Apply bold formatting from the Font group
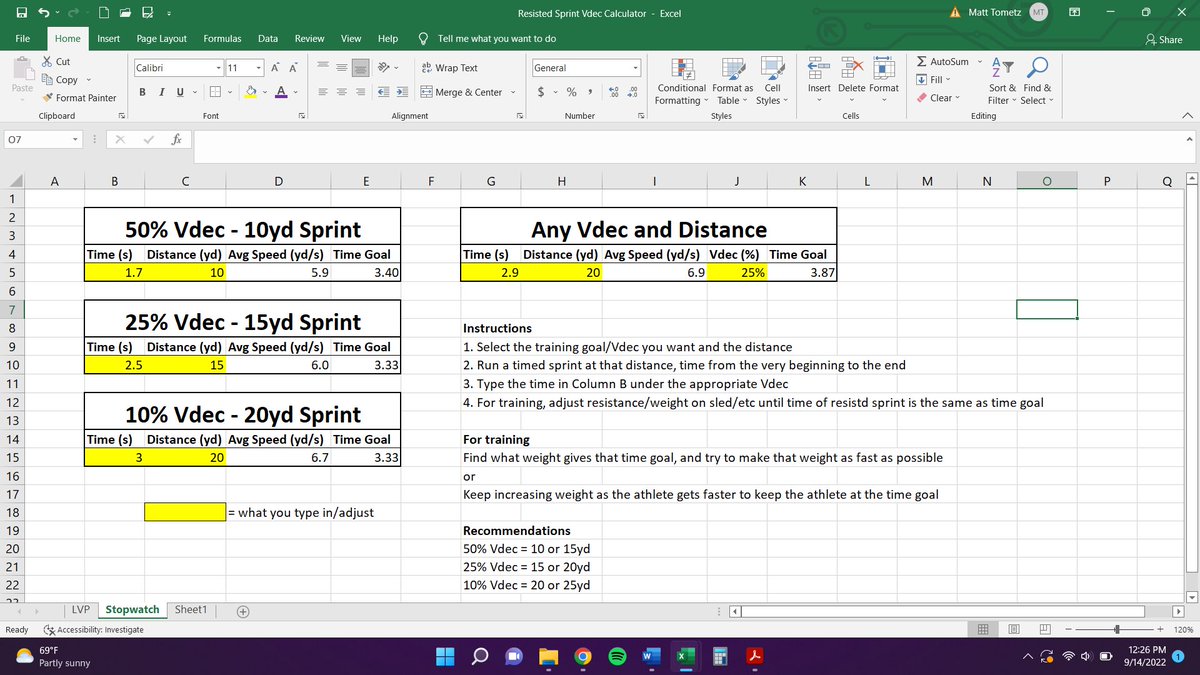Image resolution: width=1200 pixels, height=675 pixels. click(x=141, y=91)
